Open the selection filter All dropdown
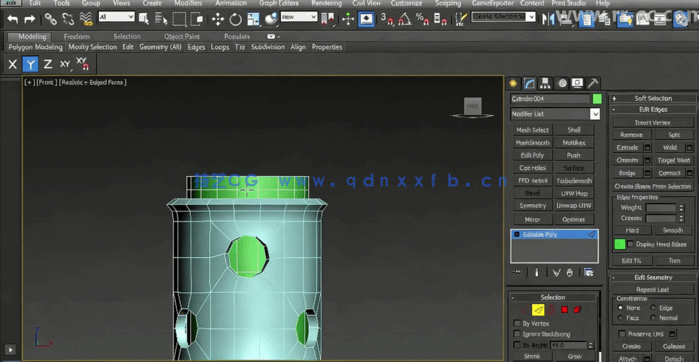Screen dimensions: 699x362 click(x=116, y=17)
